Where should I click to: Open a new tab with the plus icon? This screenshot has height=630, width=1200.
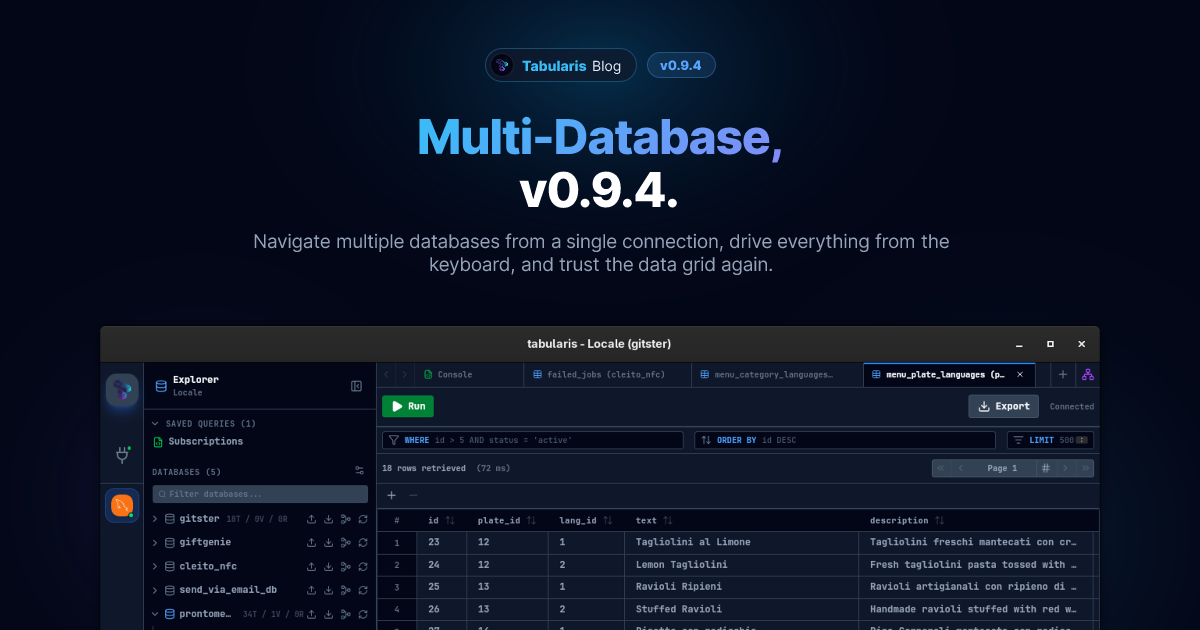(1063, 374)
